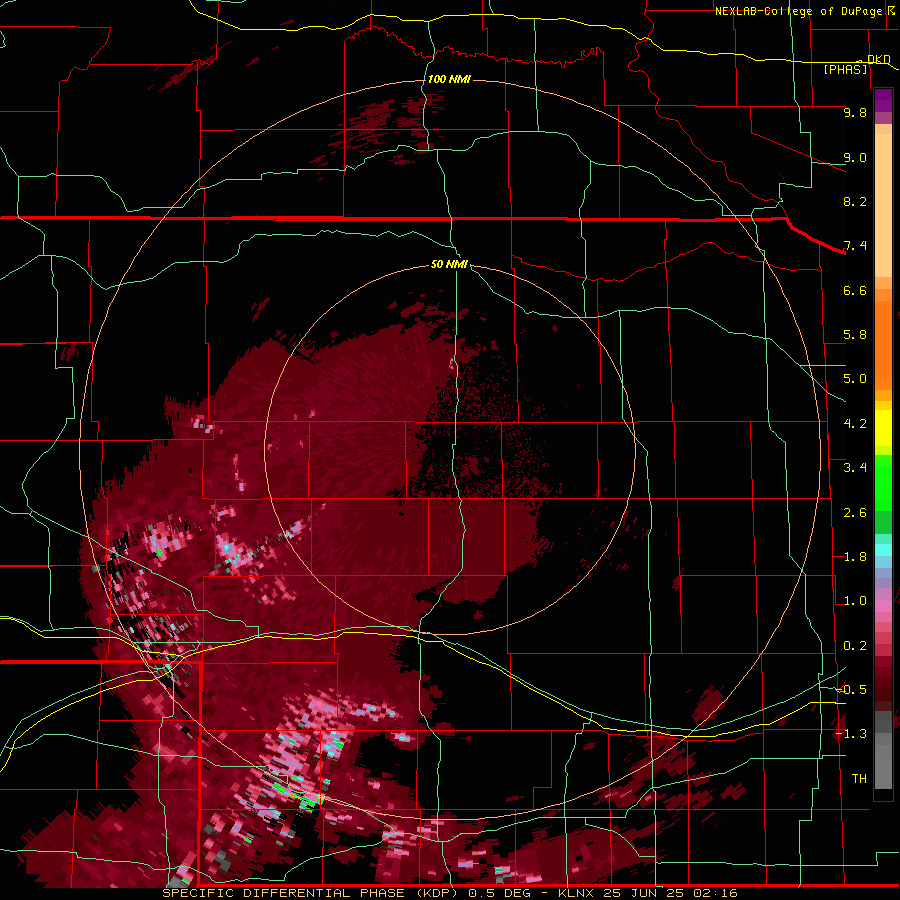Click the Specific Differential Phase KLNX caption
This screenshot has width=900, height=900.
pyautogui.click(x=450, y=893)
